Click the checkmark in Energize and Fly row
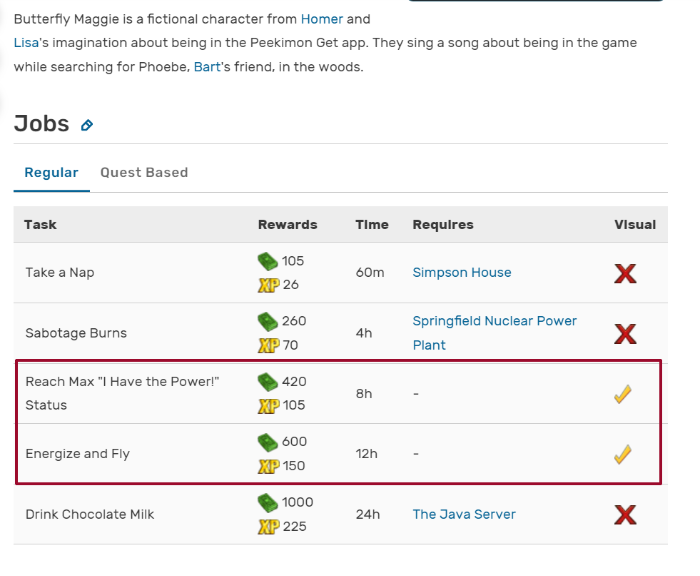 623,454
